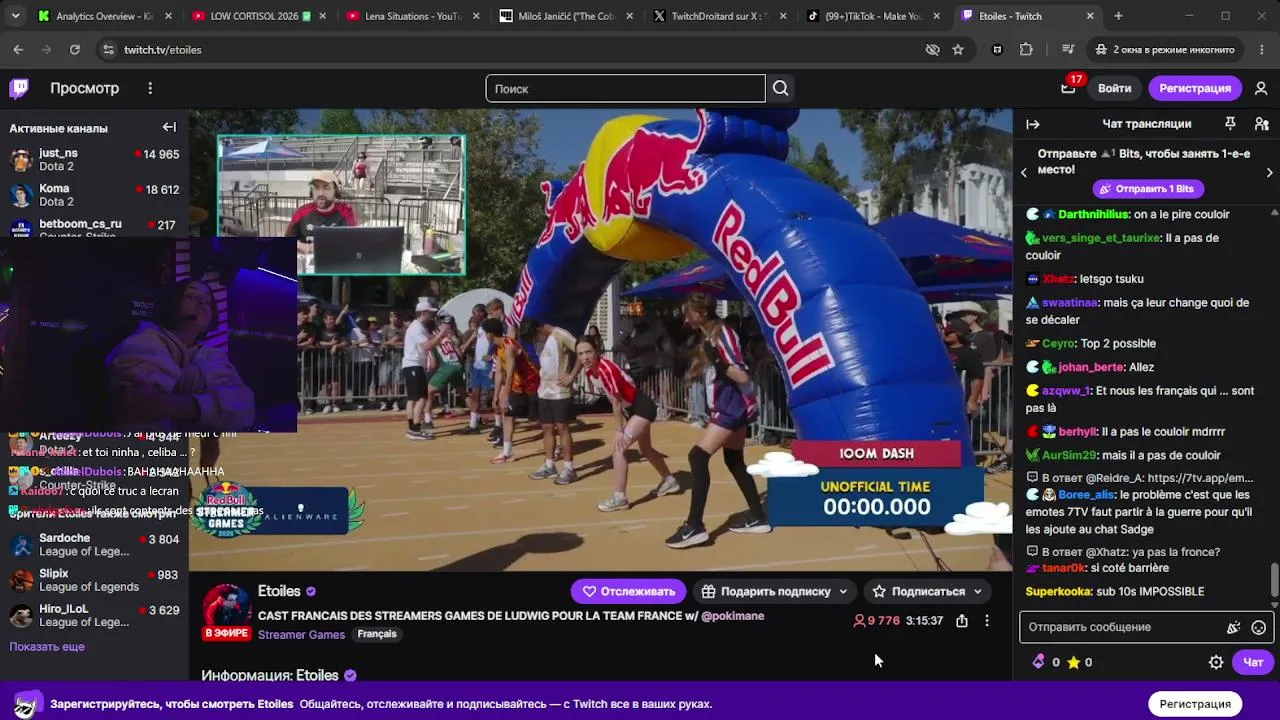Expand sidebar with Показать еще

pyautogui.click(x=47, y=647)
